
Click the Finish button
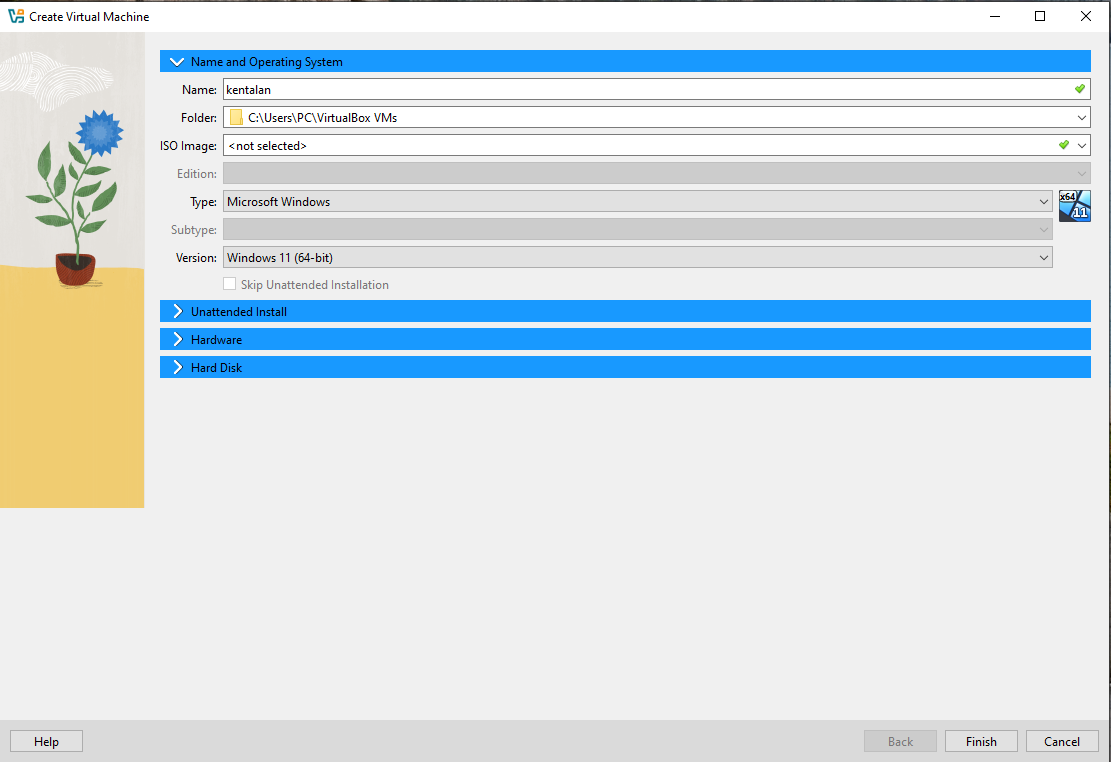pos(980,741)
